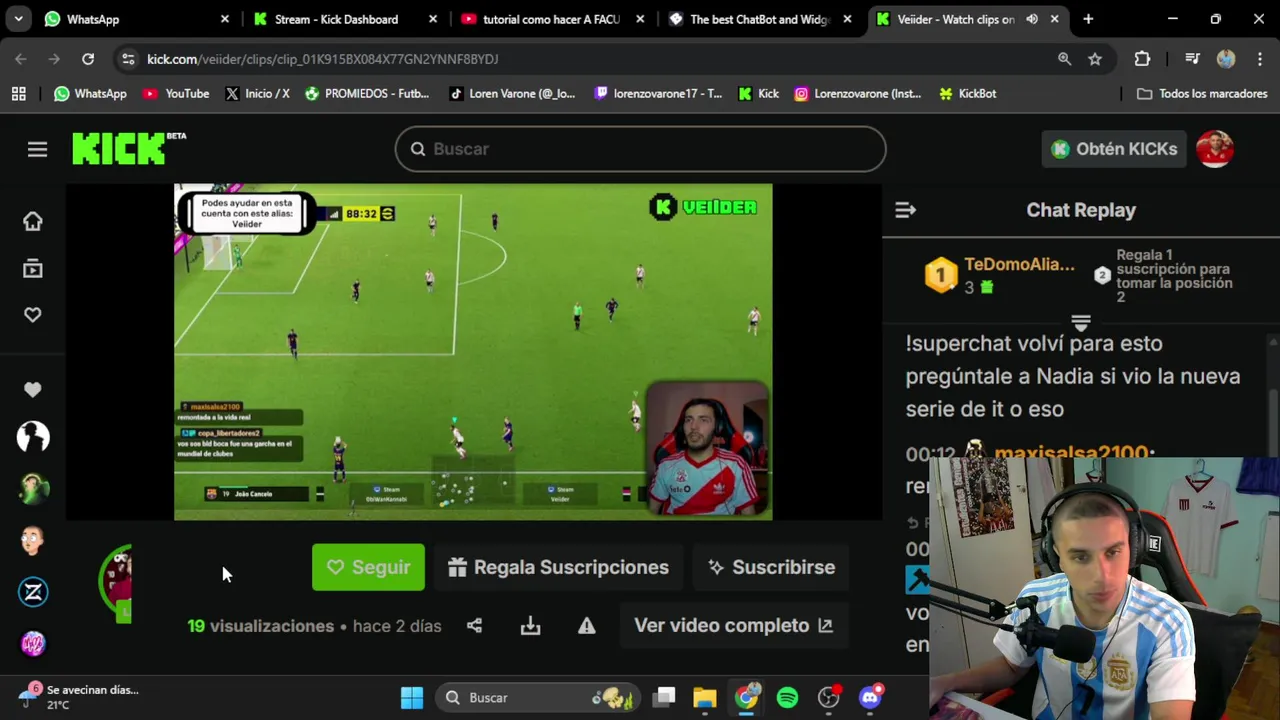Open the weather widget showing 21°C

click(78, 697)
